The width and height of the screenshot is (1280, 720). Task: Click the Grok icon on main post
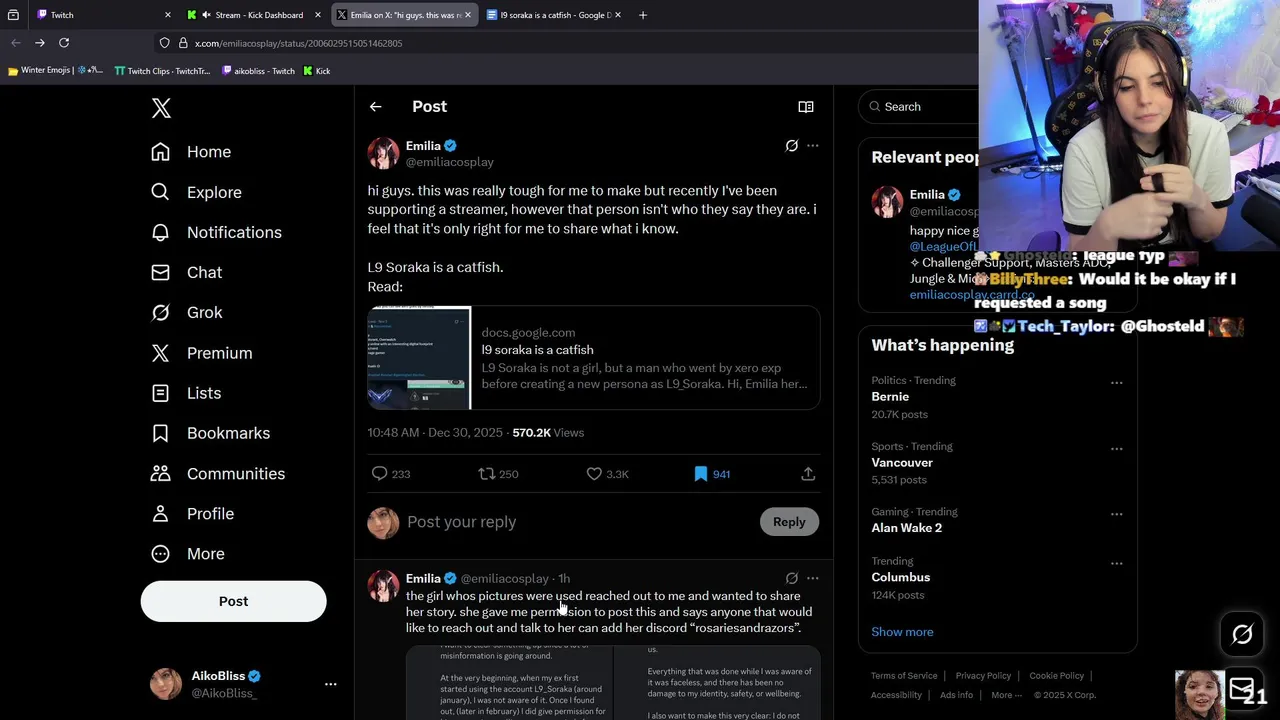[791, 146]
